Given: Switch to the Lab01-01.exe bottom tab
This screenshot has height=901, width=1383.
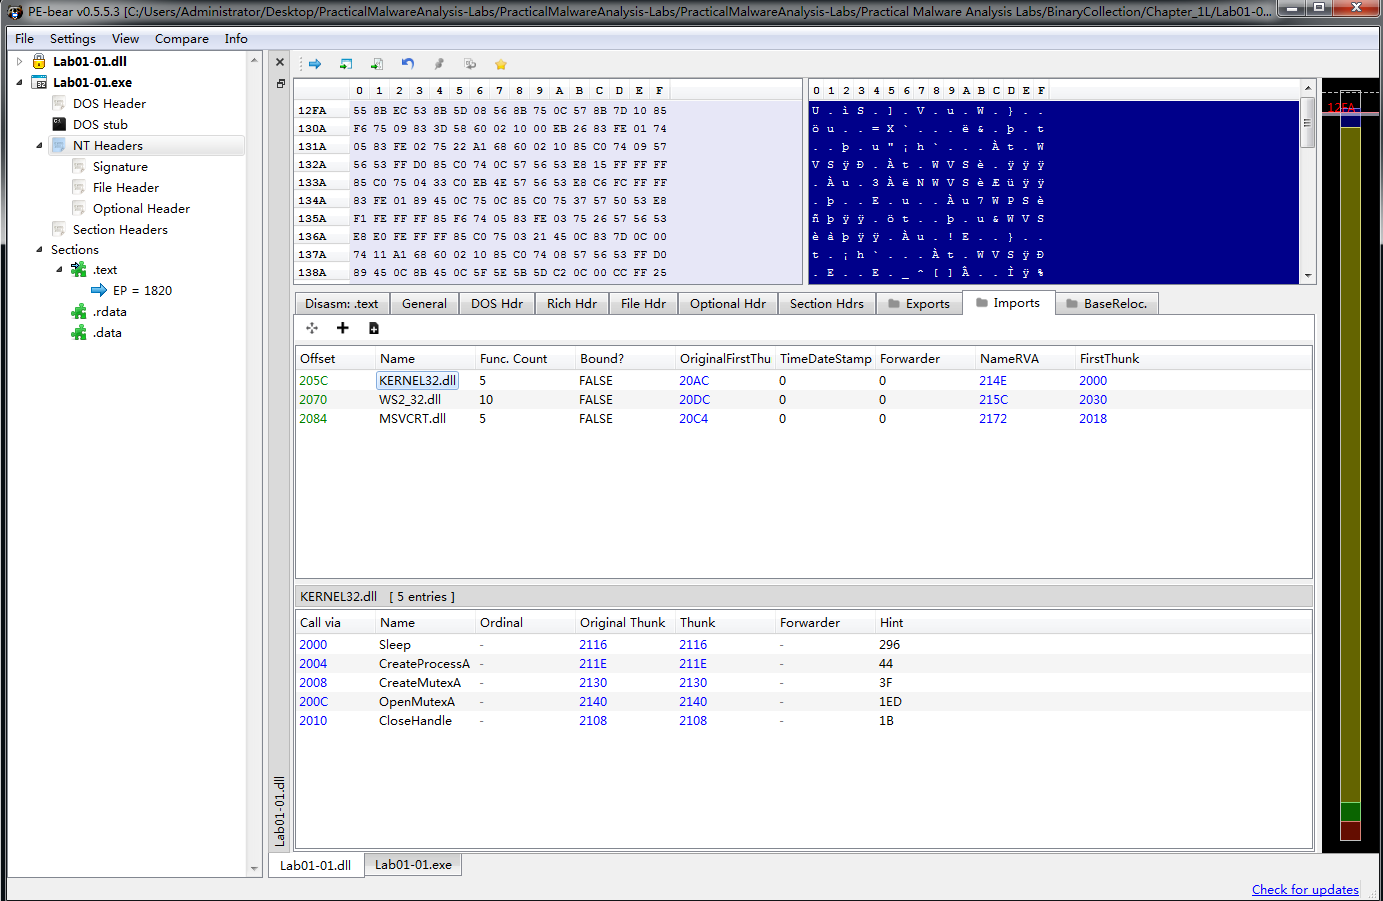Looking at the screenshot, I should pos(413,865).
